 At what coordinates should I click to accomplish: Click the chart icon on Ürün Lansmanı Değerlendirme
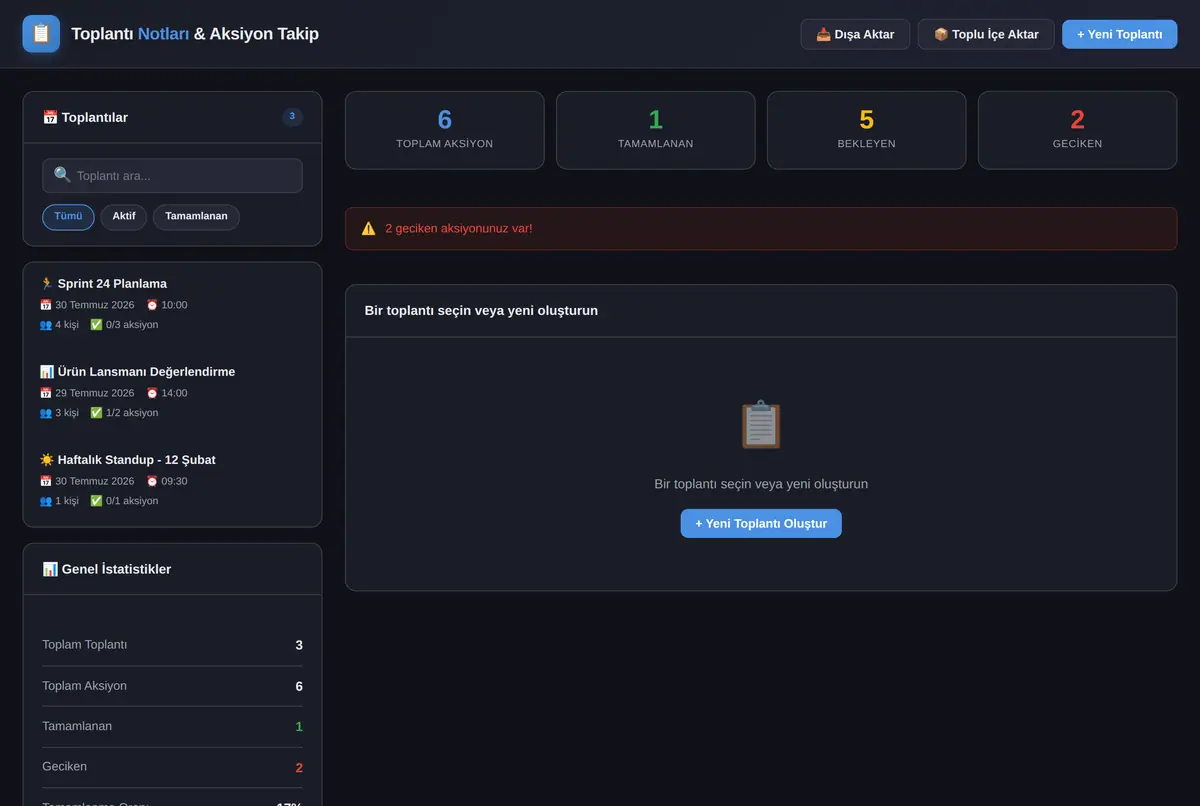[46, 371]
